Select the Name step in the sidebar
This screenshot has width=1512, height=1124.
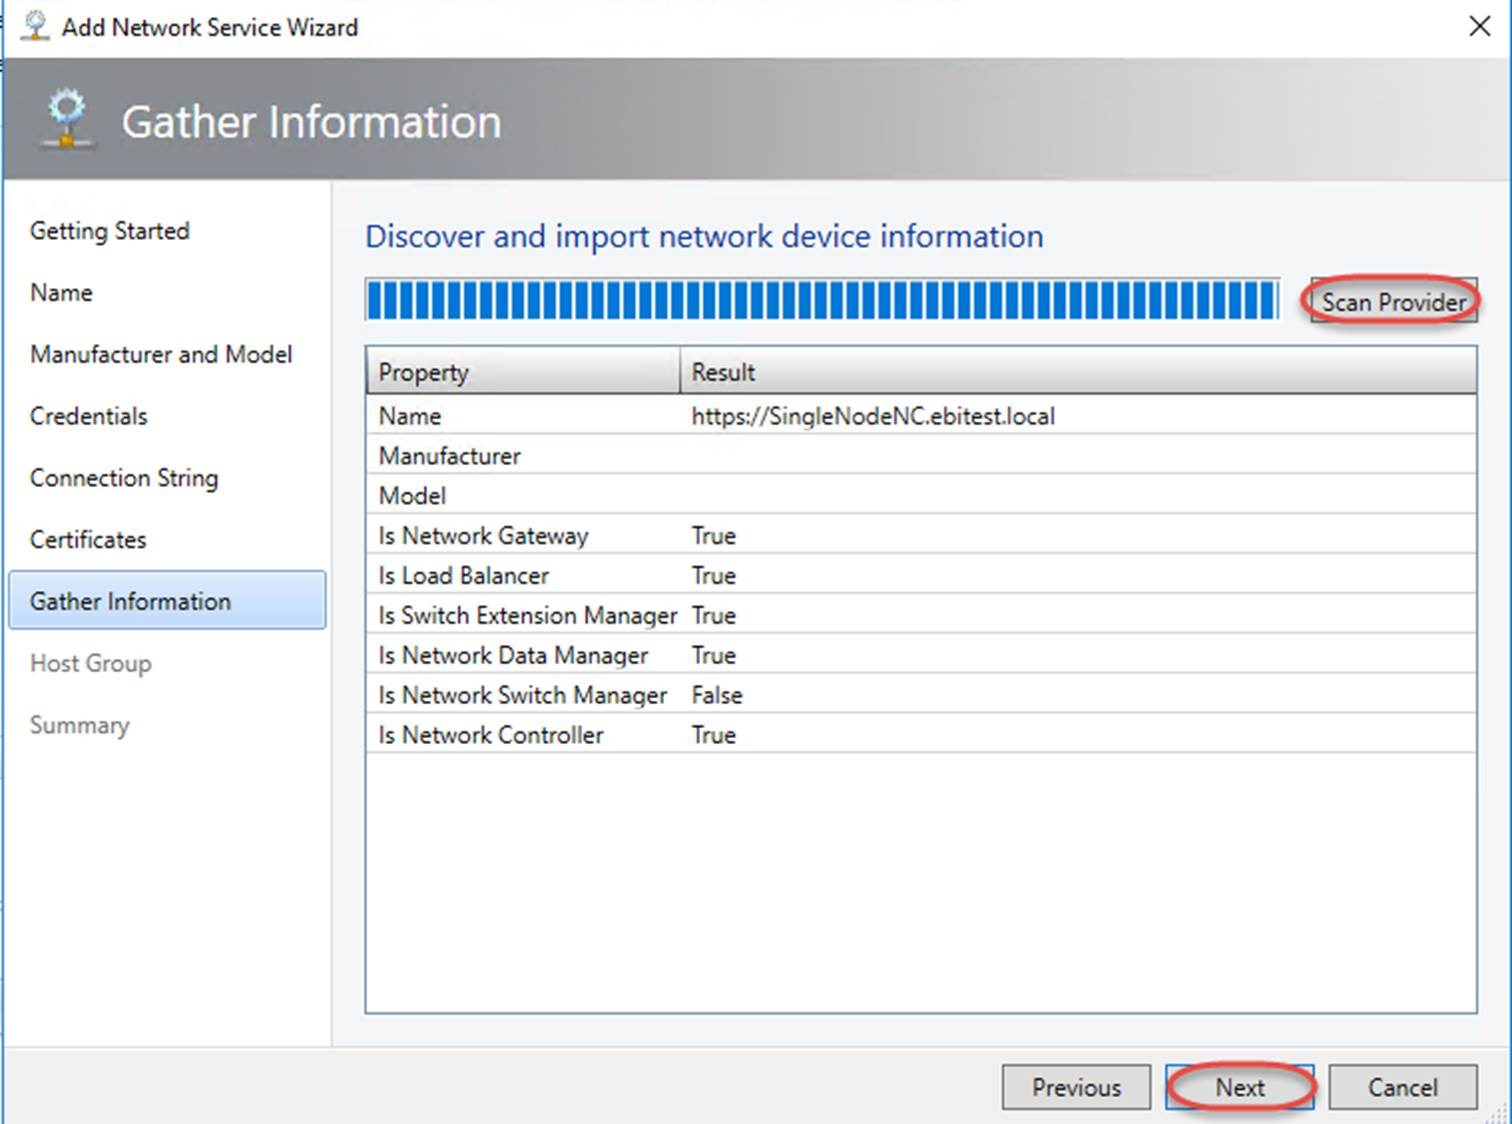(x=61, y=293)
